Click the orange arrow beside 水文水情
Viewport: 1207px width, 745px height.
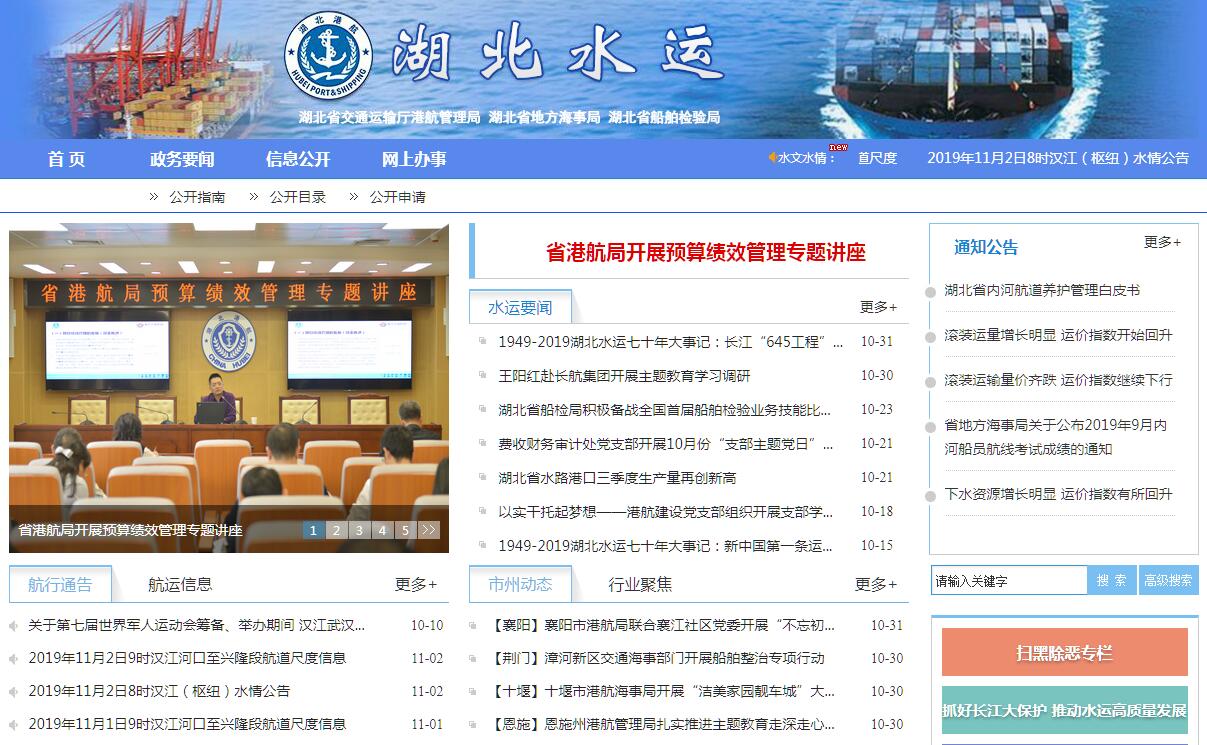click(x=772, y=157)
